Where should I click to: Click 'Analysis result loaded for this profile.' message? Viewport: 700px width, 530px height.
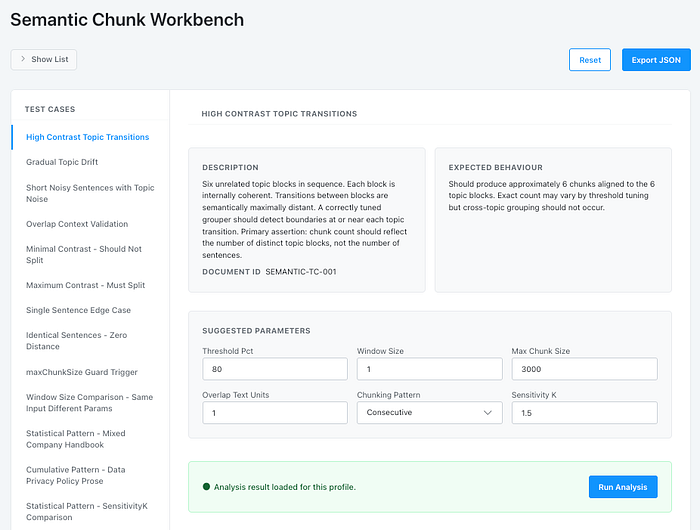click(285, 487)
